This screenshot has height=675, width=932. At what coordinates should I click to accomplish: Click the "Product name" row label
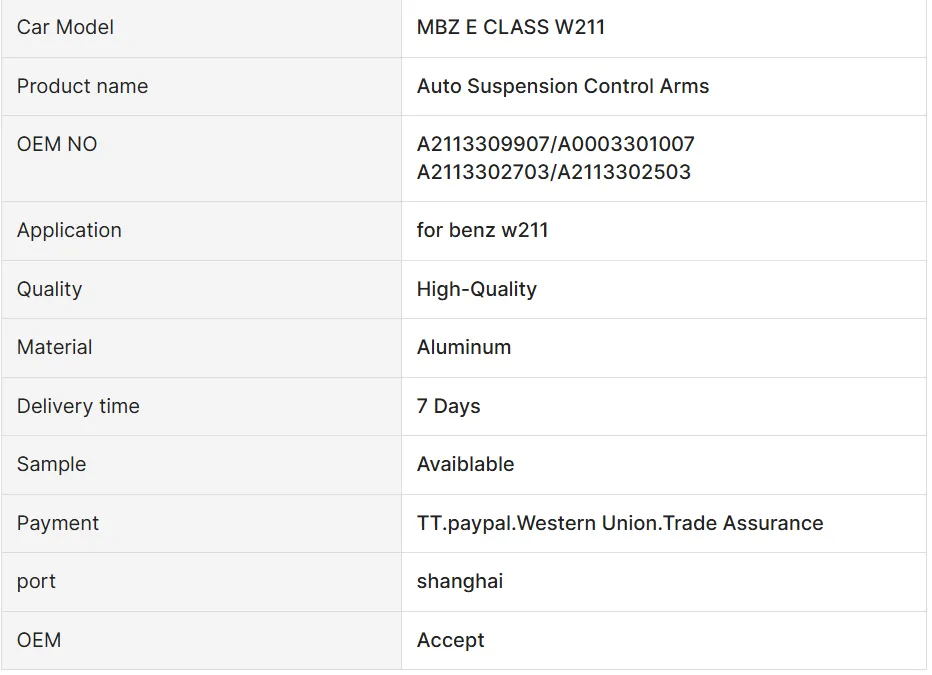82,86
